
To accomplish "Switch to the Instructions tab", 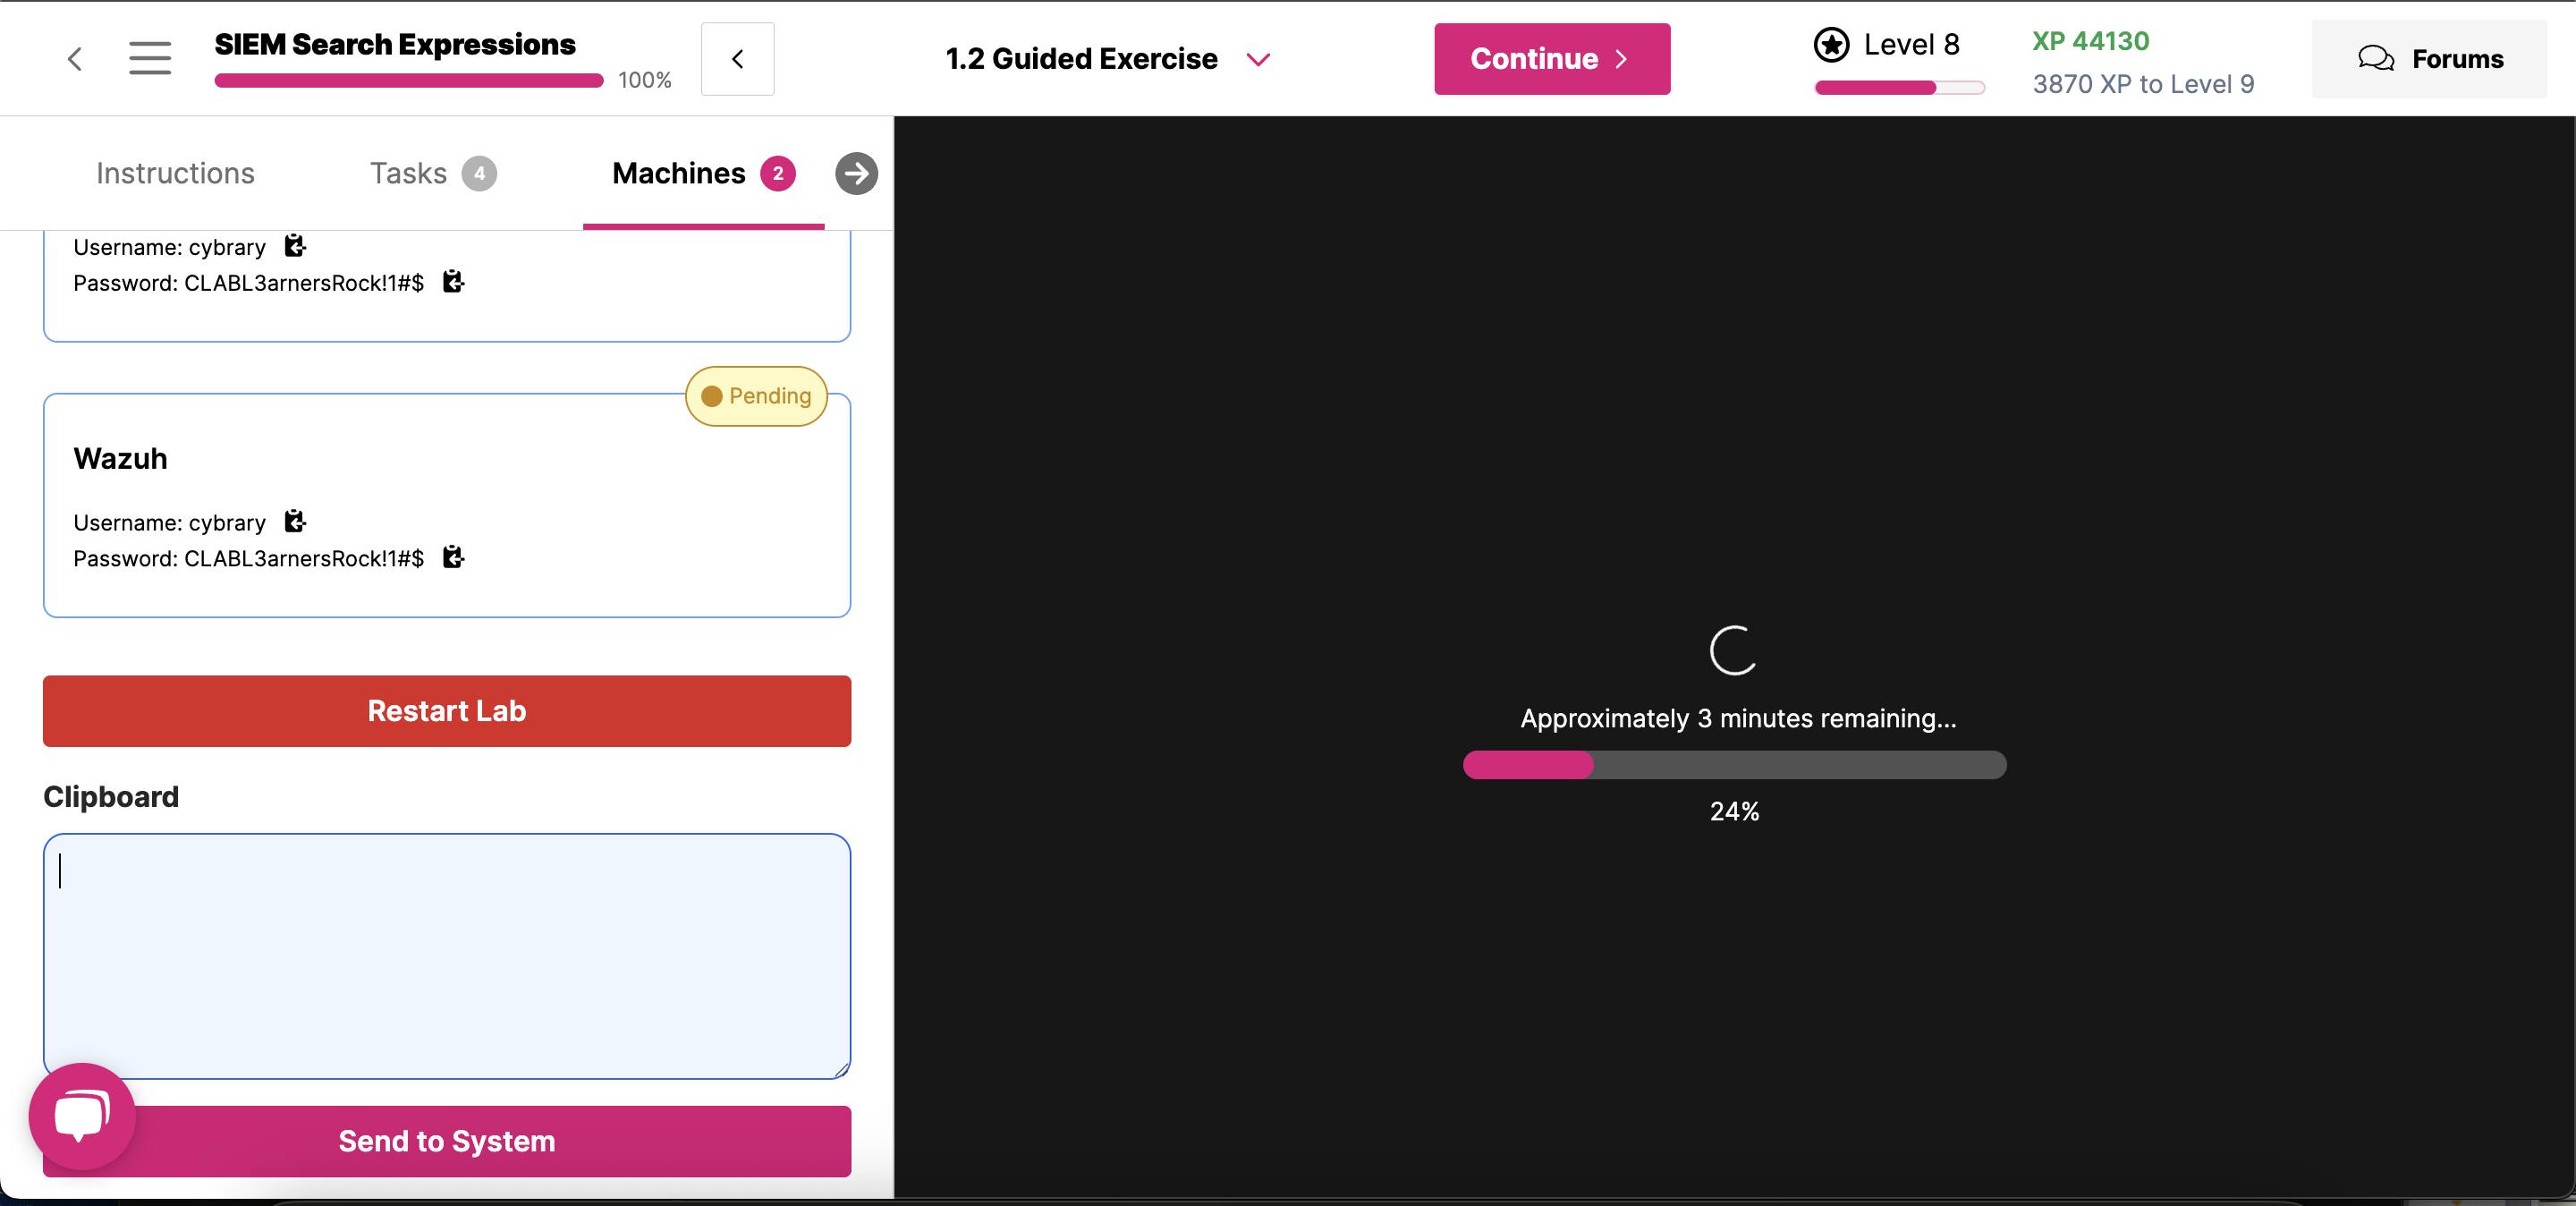I will tap(175, 173).
